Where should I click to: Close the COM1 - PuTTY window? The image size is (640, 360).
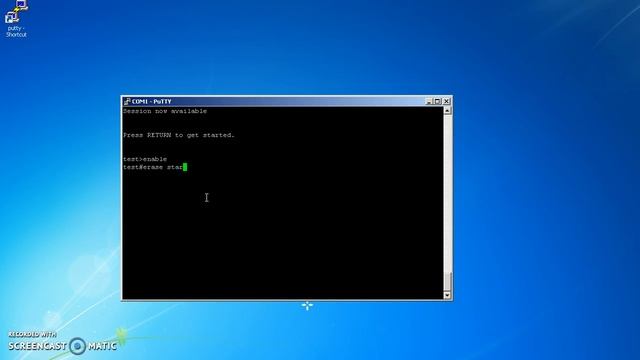point(447,101)
